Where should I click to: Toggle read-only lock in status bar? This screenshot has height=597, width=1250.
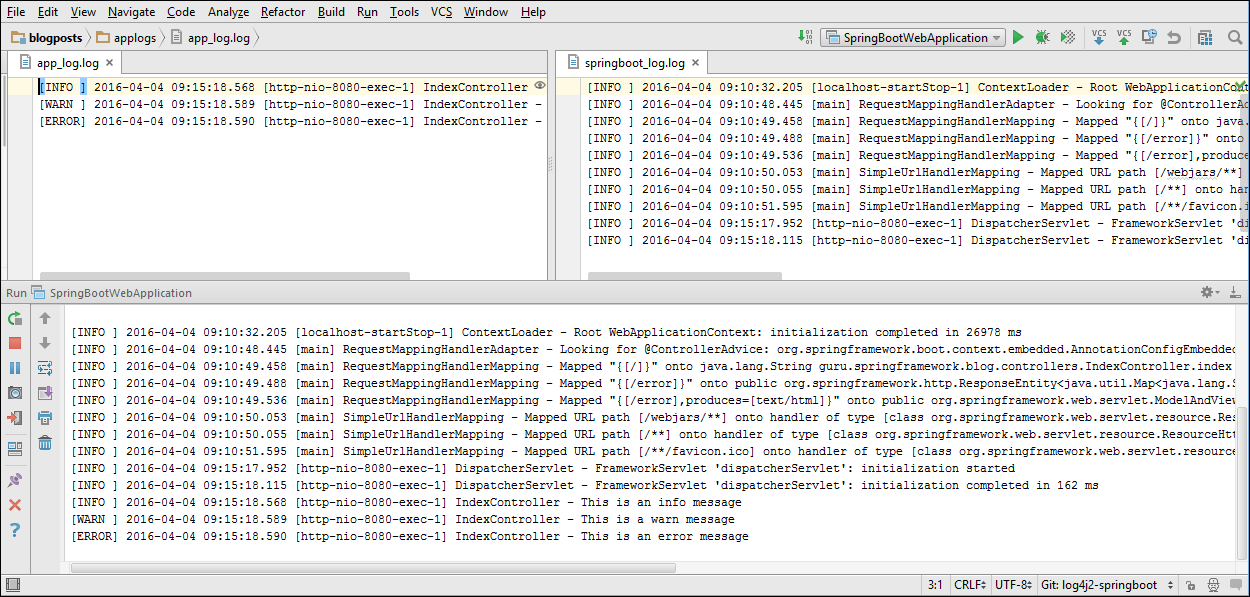pyautogui.click(x=1190, y=585)
